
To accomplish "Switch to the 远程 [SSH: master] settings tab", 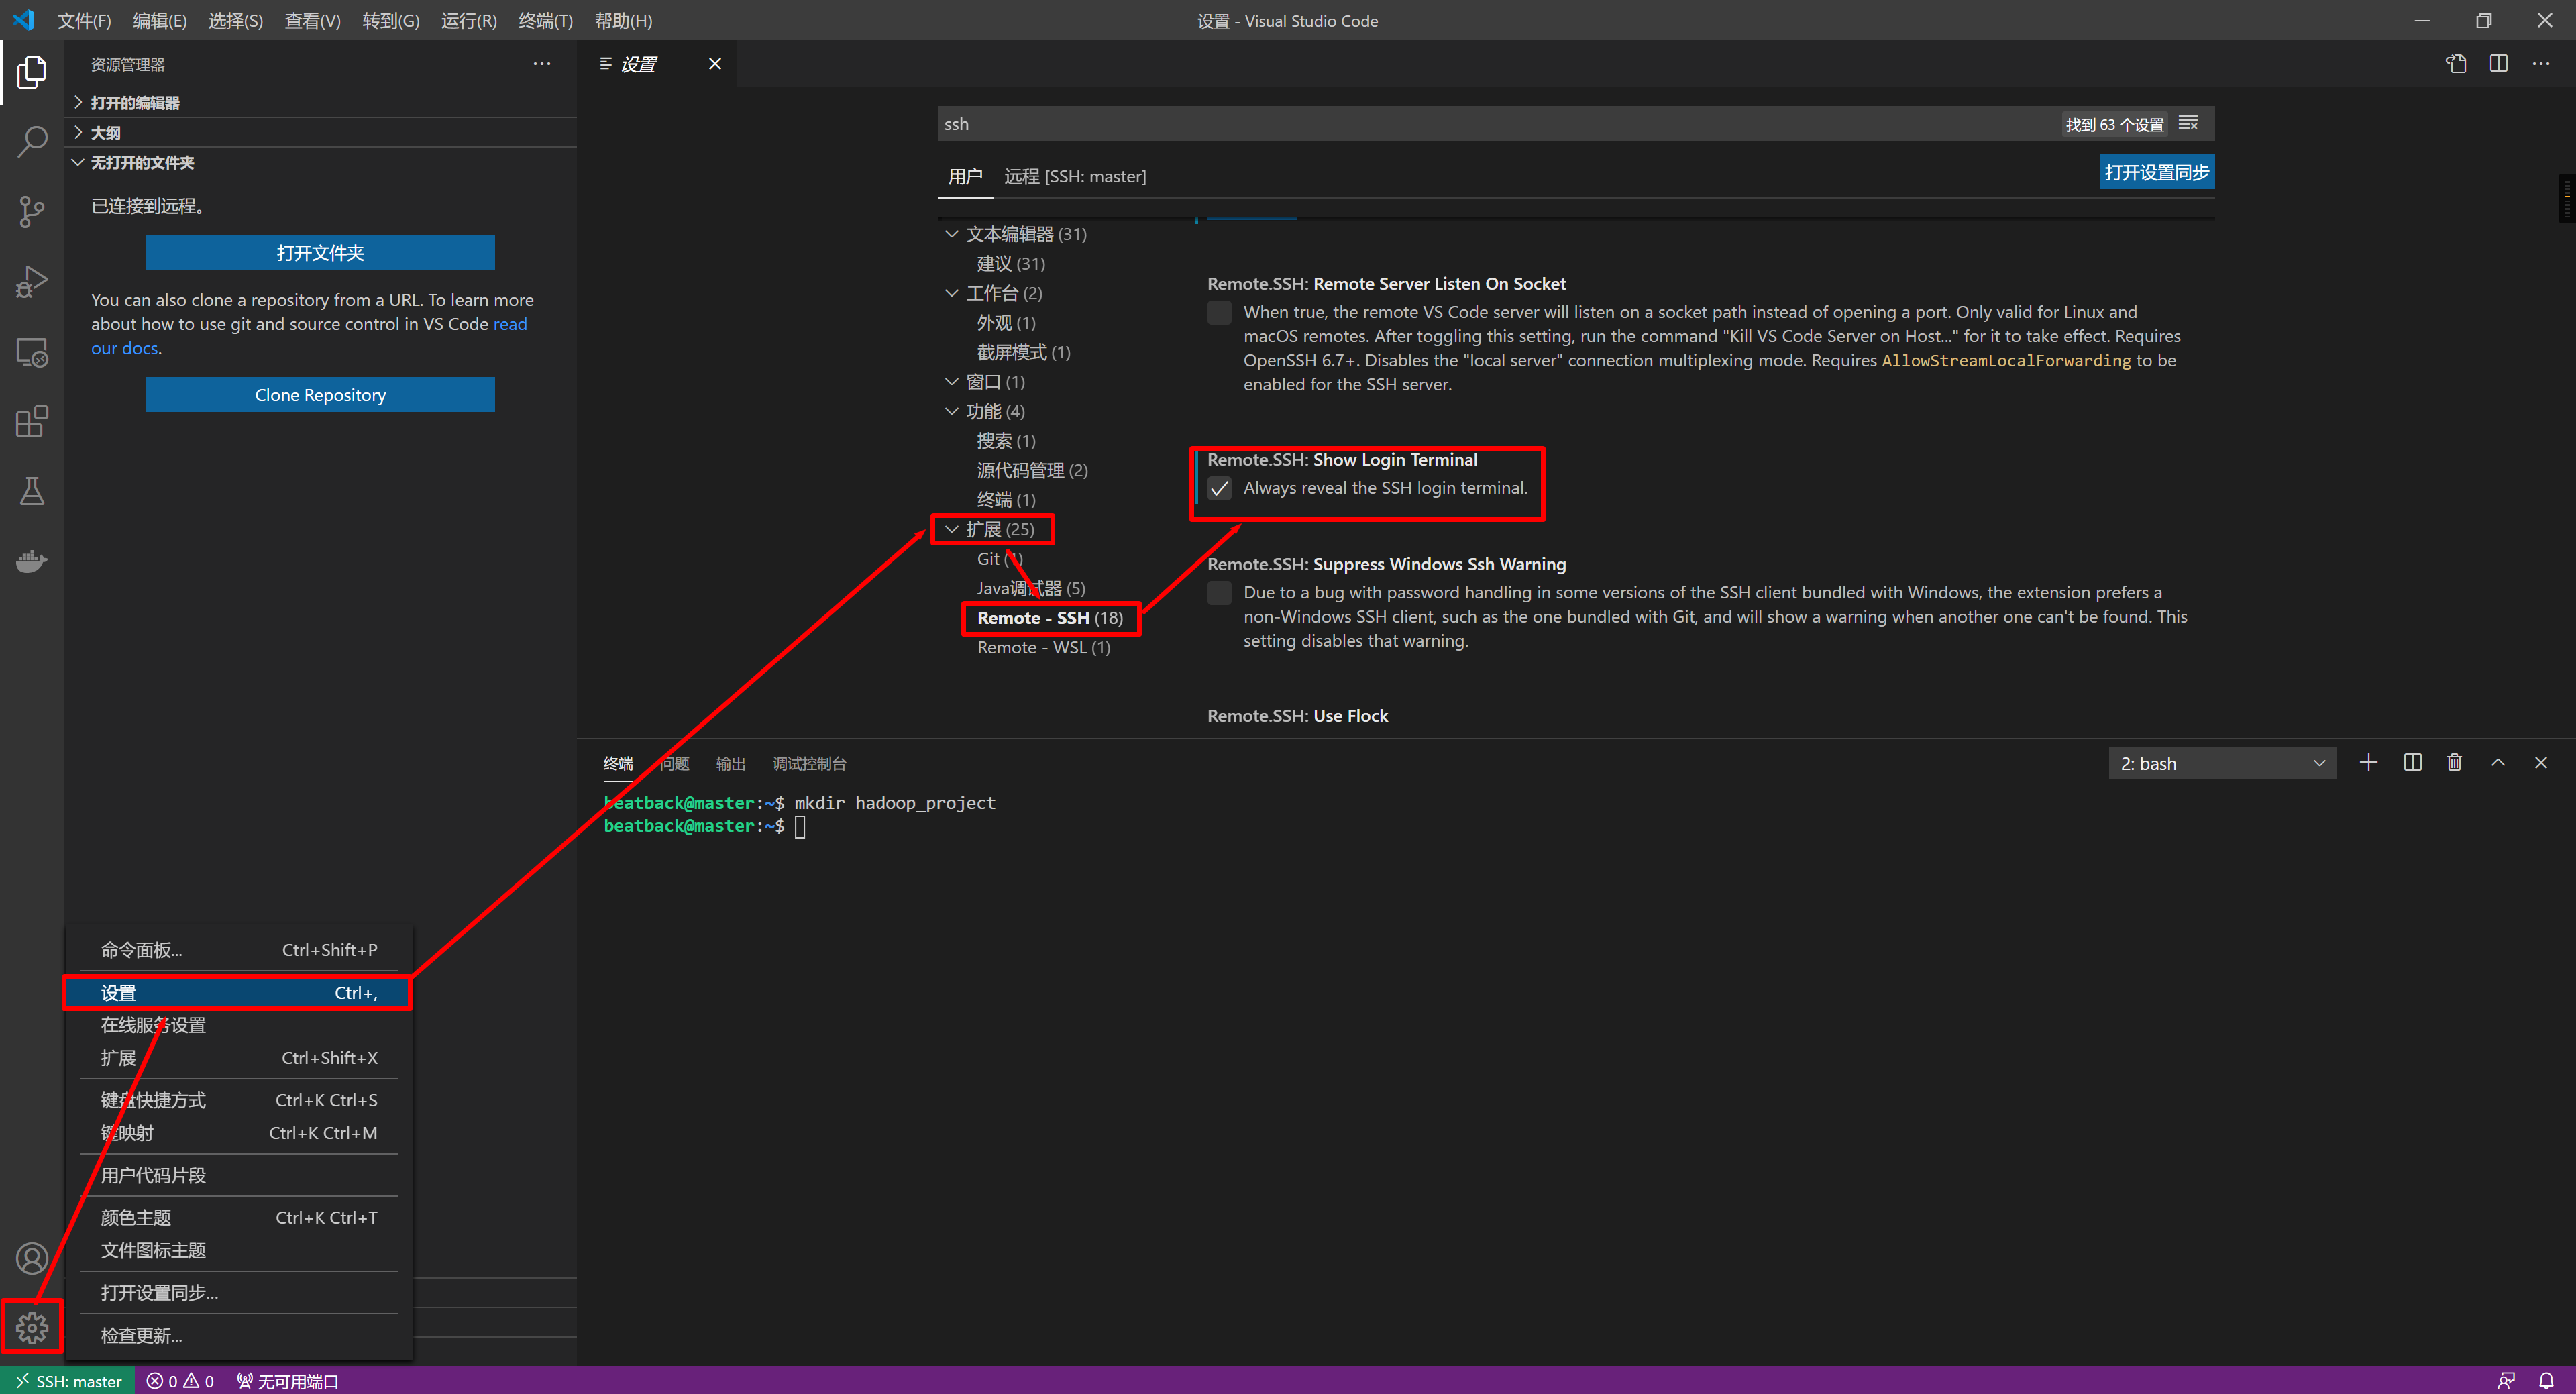I will point(1076,176).
